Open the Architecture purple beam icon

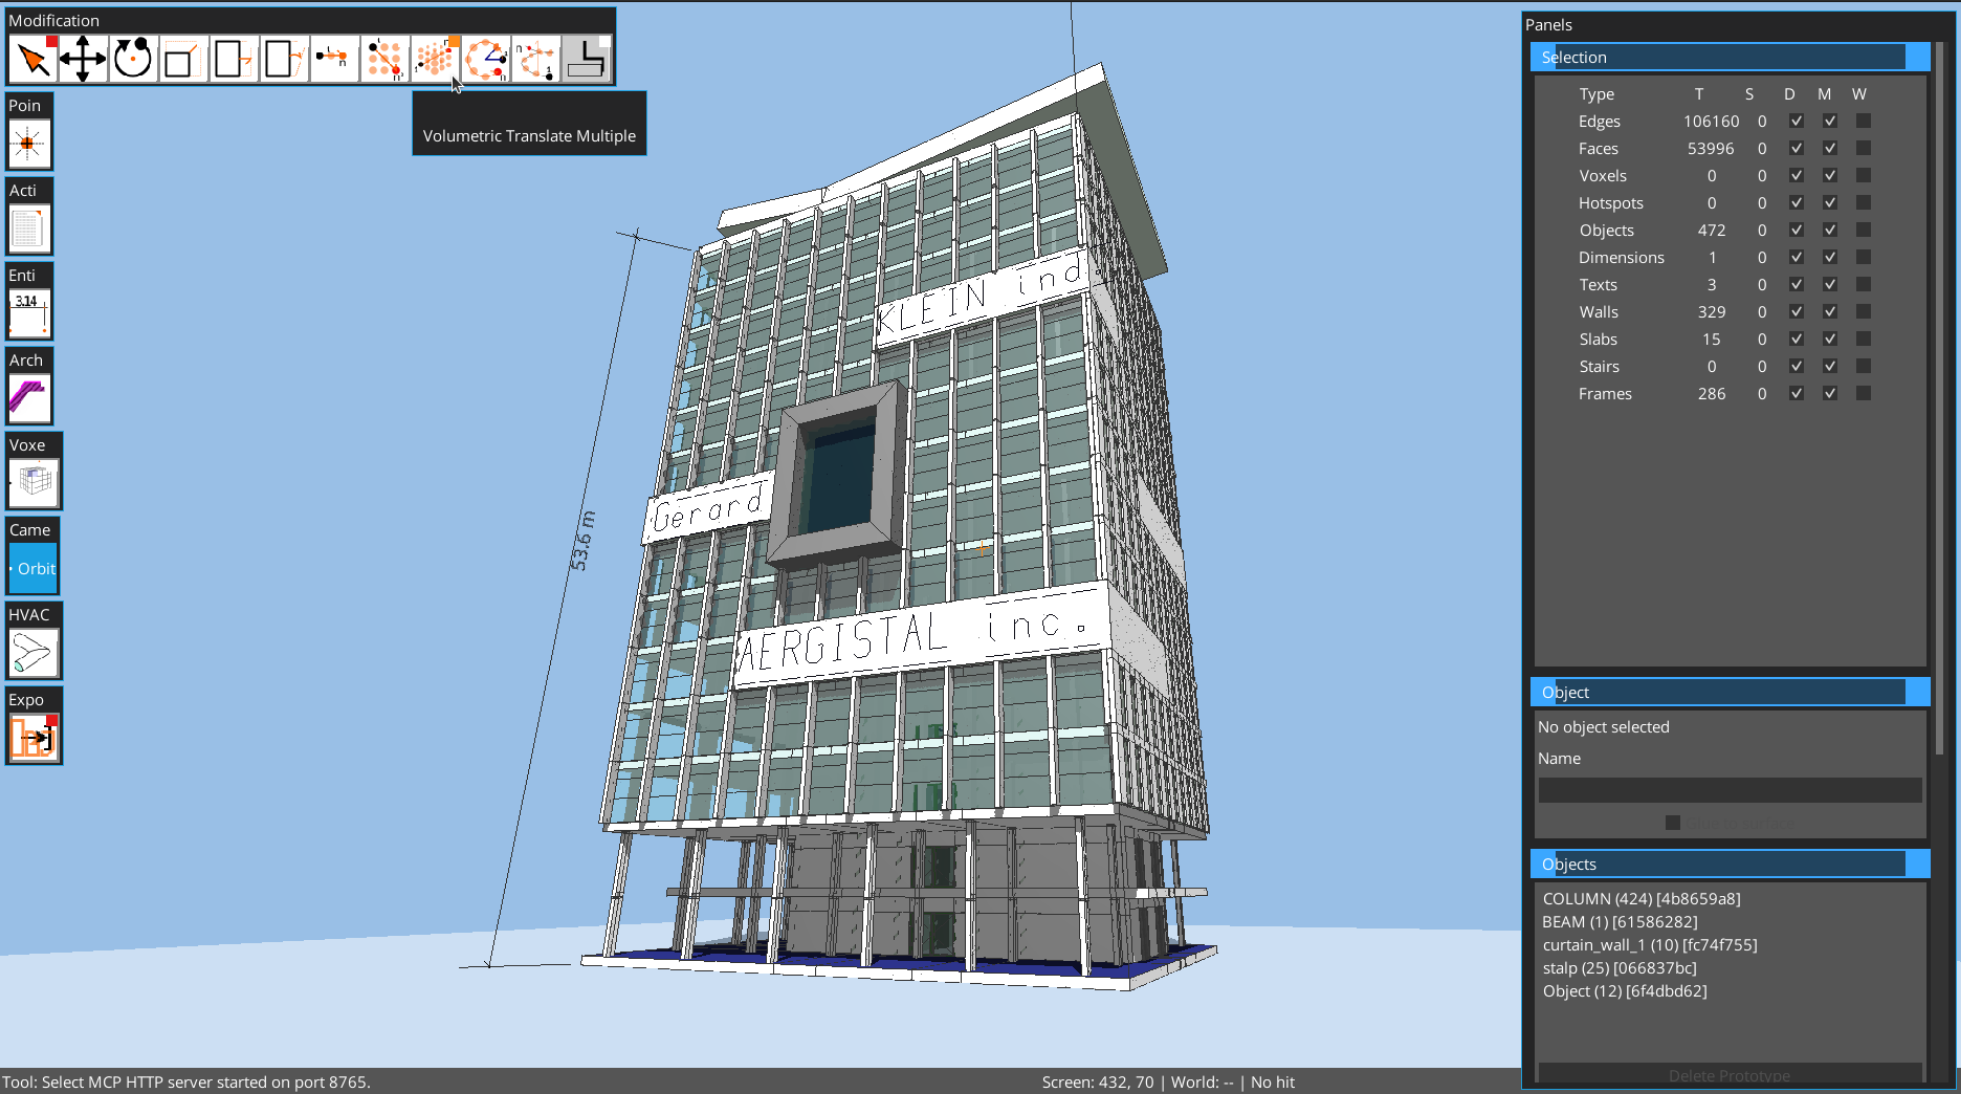click(x=29, y=398)
